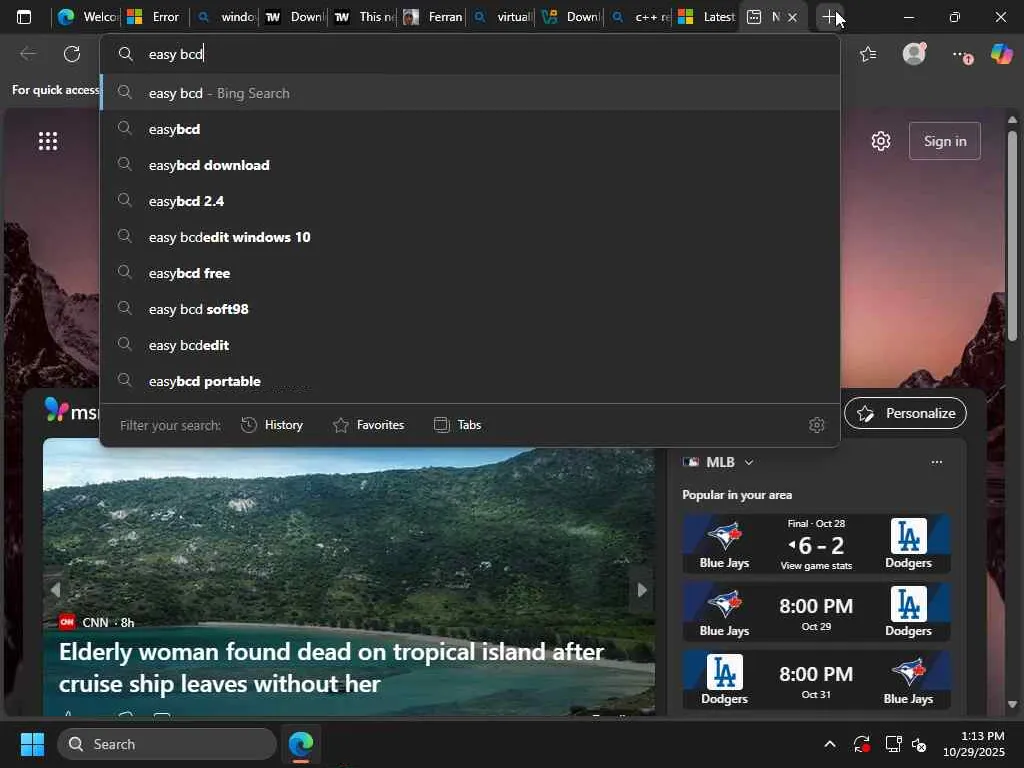1024x768 pixels.
Task: Open the muted volume tray icon
Action: point(919,744)
